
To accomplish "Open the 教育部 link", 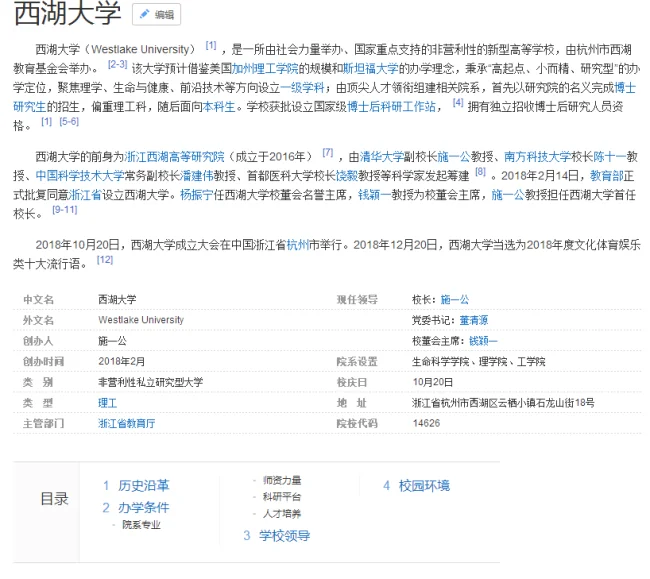I will (606, 176).
